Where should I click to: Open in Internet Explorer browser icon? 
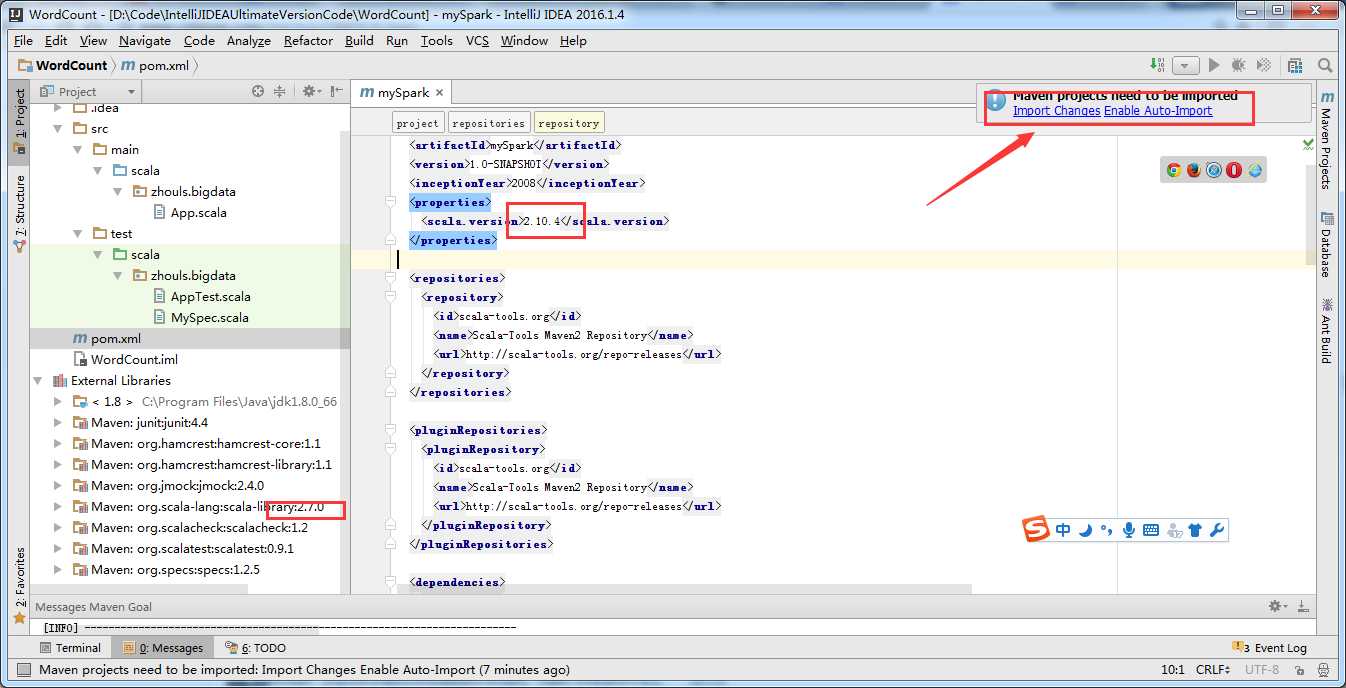pyautogui.click(x=1255, y=170)
